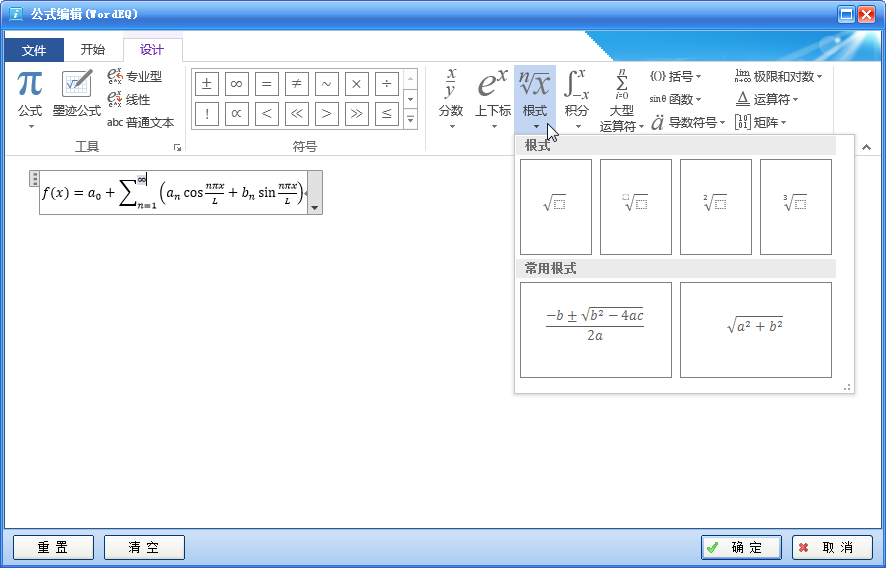This screenshot has height=568, width=886.
Task: Open the 文件 file tab
Action: (34, 50)
